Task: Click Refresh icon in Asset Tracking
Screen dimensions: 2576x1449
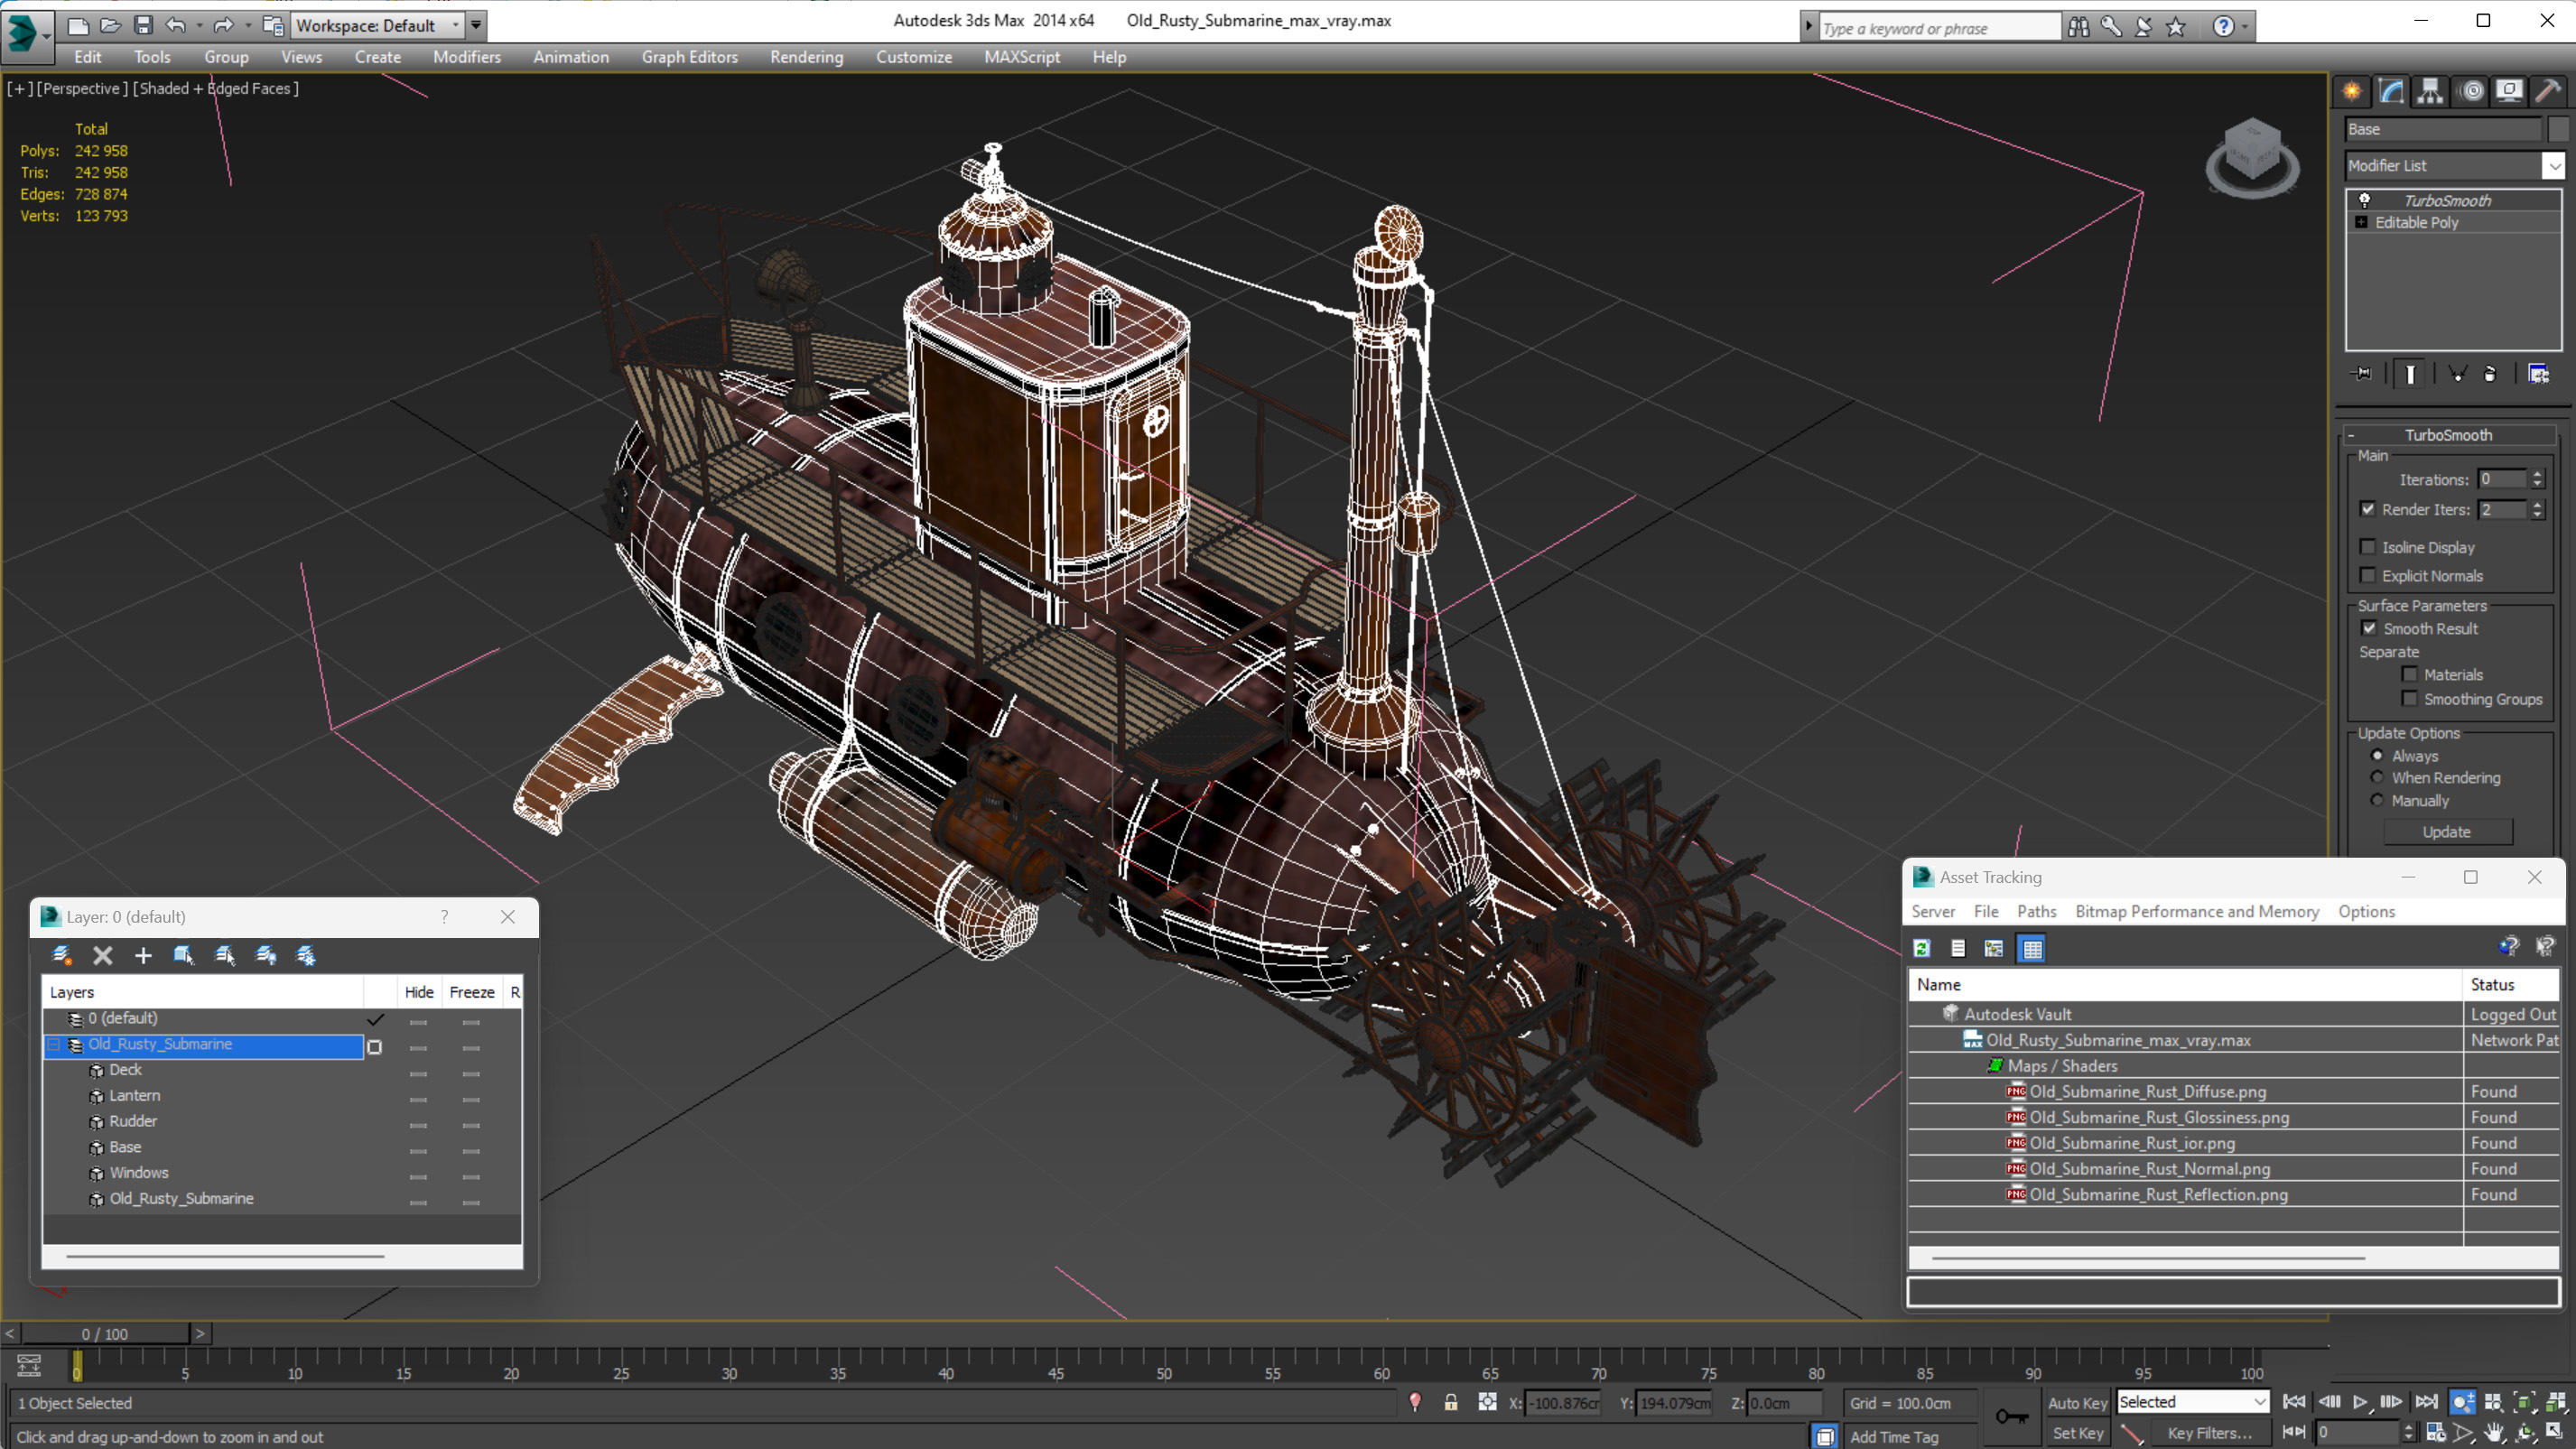Action: (x=1921, y=948)
